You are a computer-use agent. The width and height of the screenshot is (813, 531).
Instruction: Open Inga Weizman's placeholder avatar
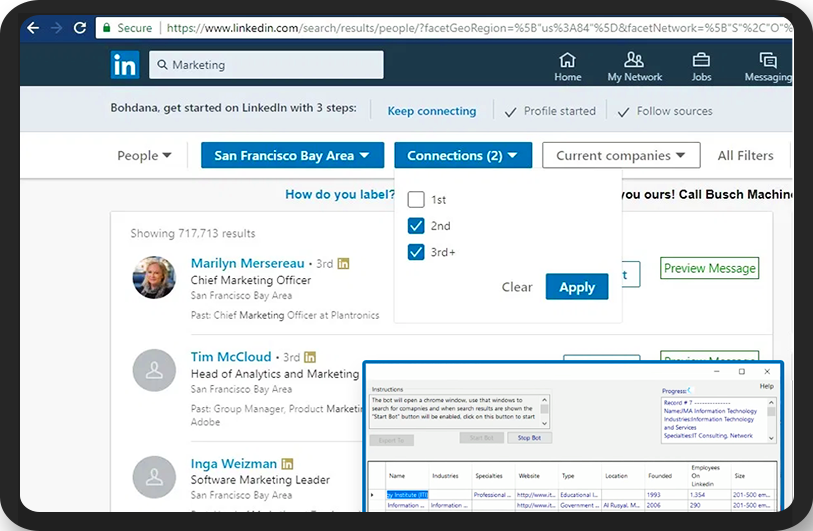click(x=154, y=477)
